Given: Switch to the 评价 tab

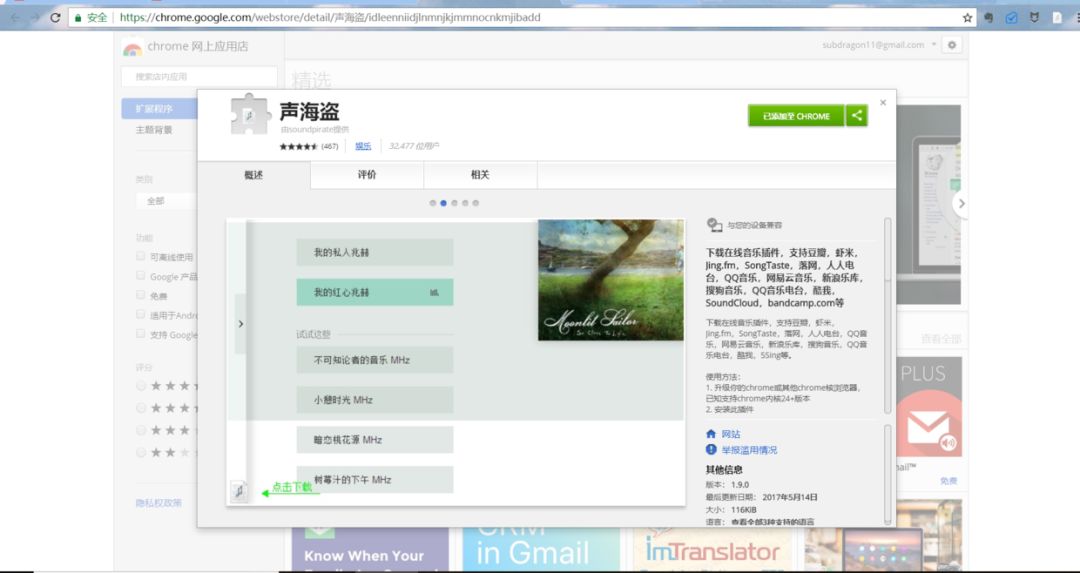Looking at the screenshot, I should tap(367, 175).
